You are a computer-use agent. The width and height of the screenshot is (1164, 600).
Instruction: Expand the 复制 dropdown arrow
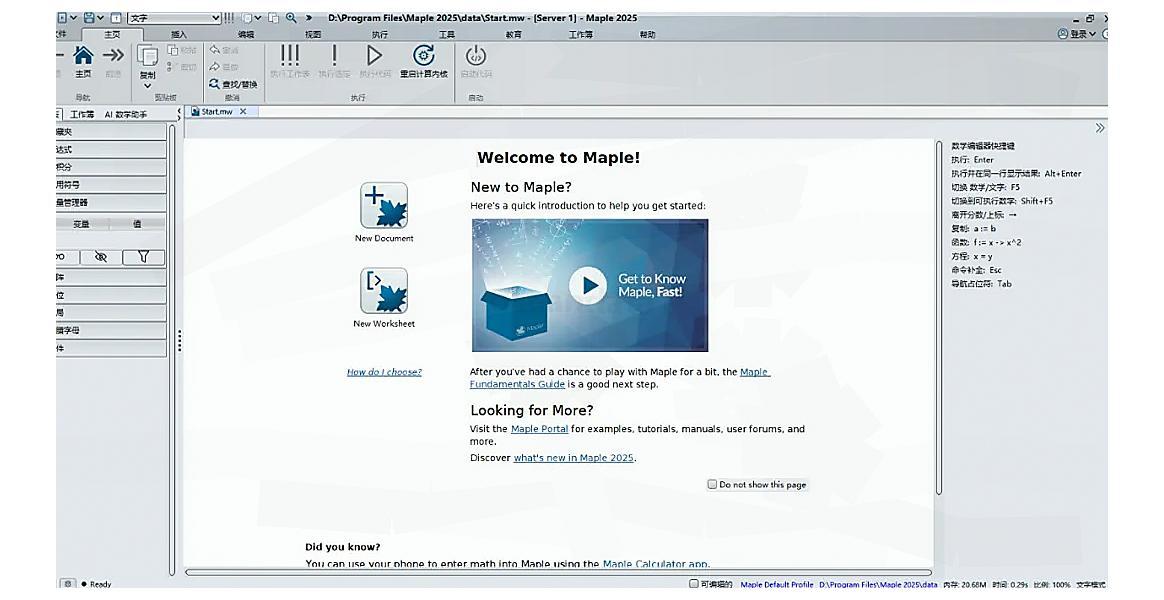(147, 86)
